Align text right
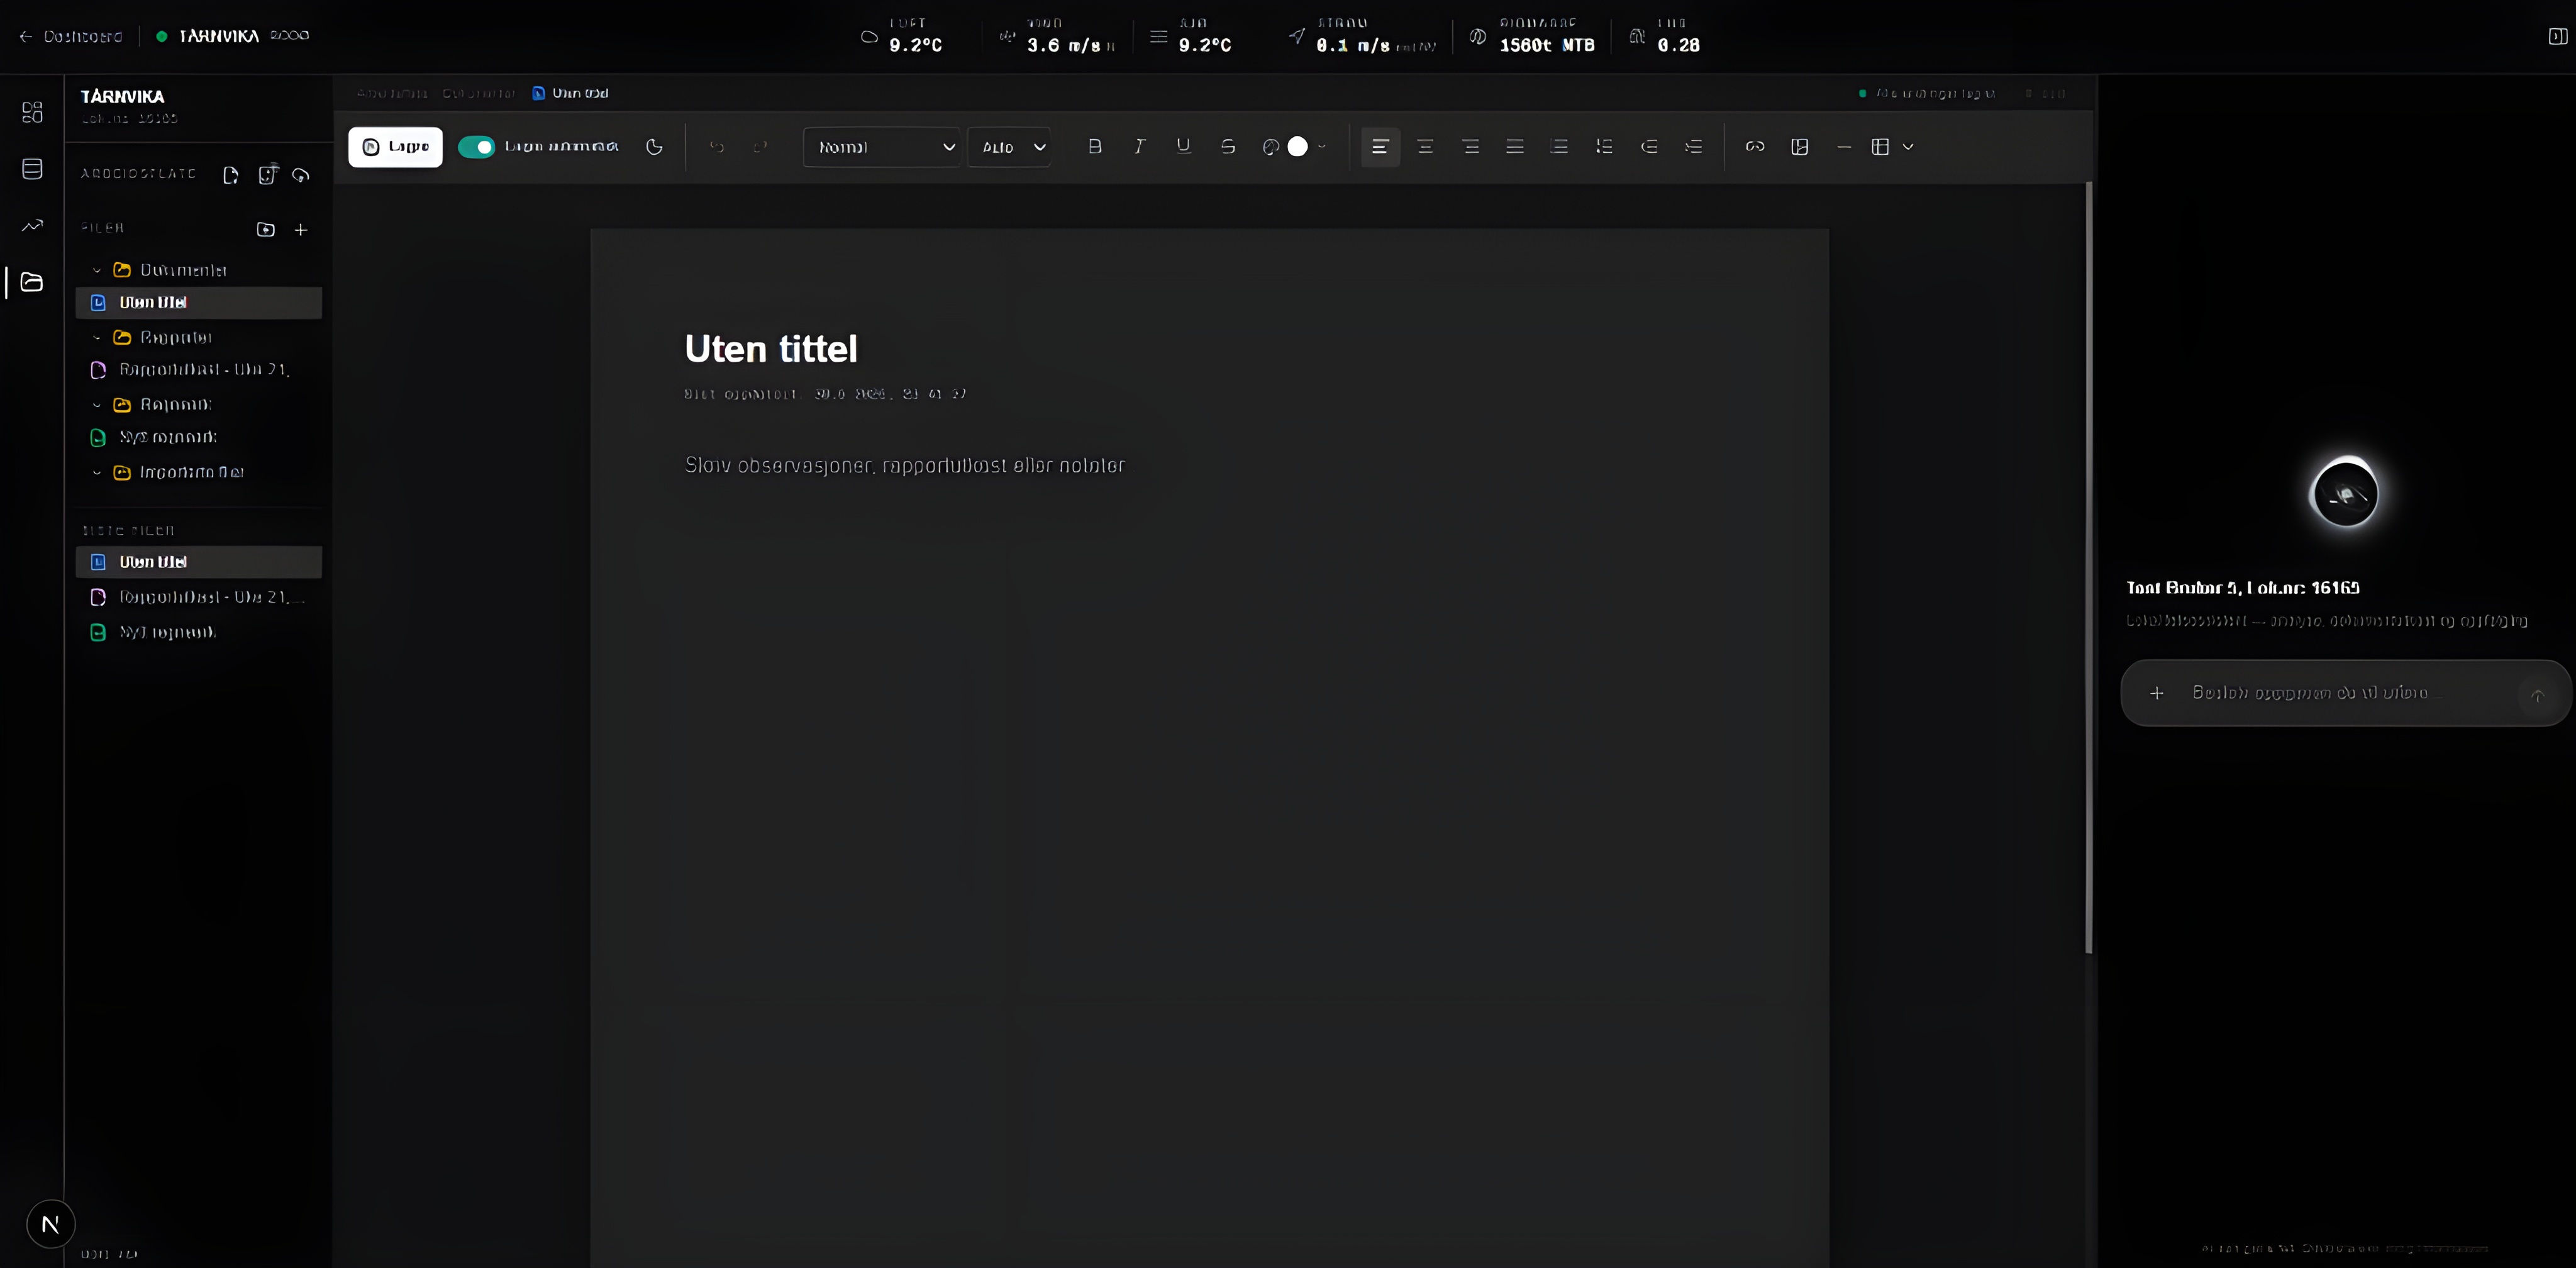The image size is (2576, 1268). tap(1470, 147)
